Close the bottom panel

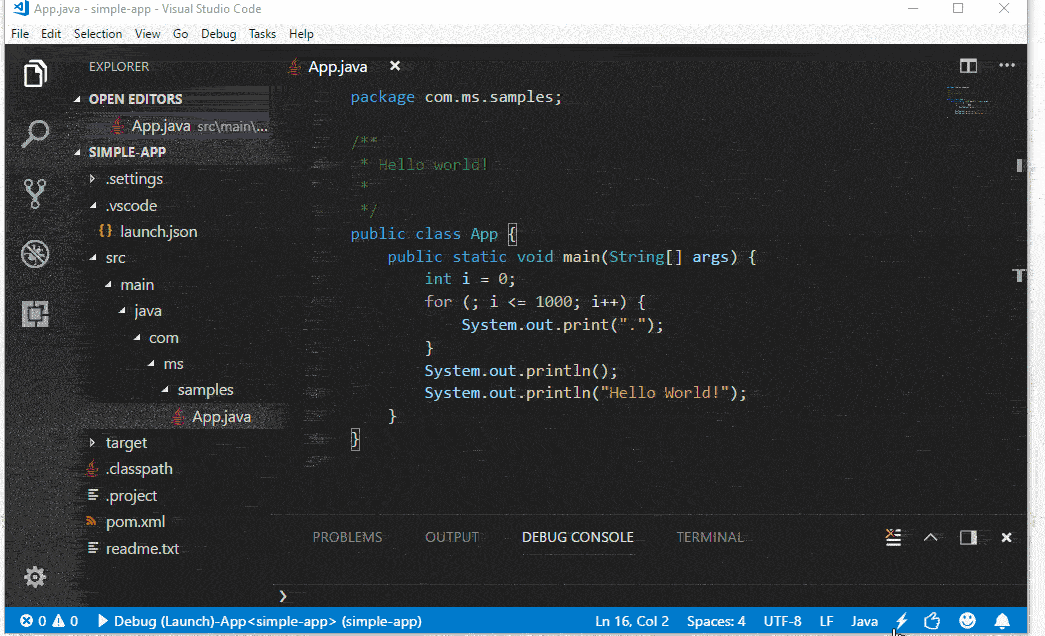[x=1006, y=537]
